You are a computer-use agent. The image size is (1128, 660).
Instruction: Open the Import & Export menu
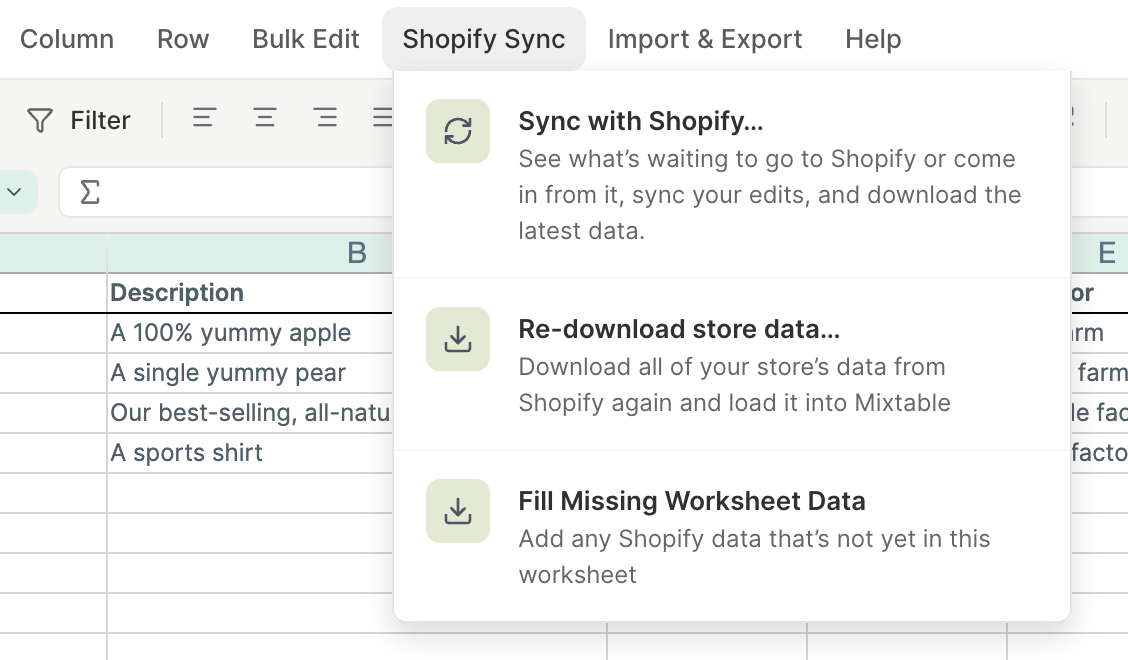click(x=704, y=39)
